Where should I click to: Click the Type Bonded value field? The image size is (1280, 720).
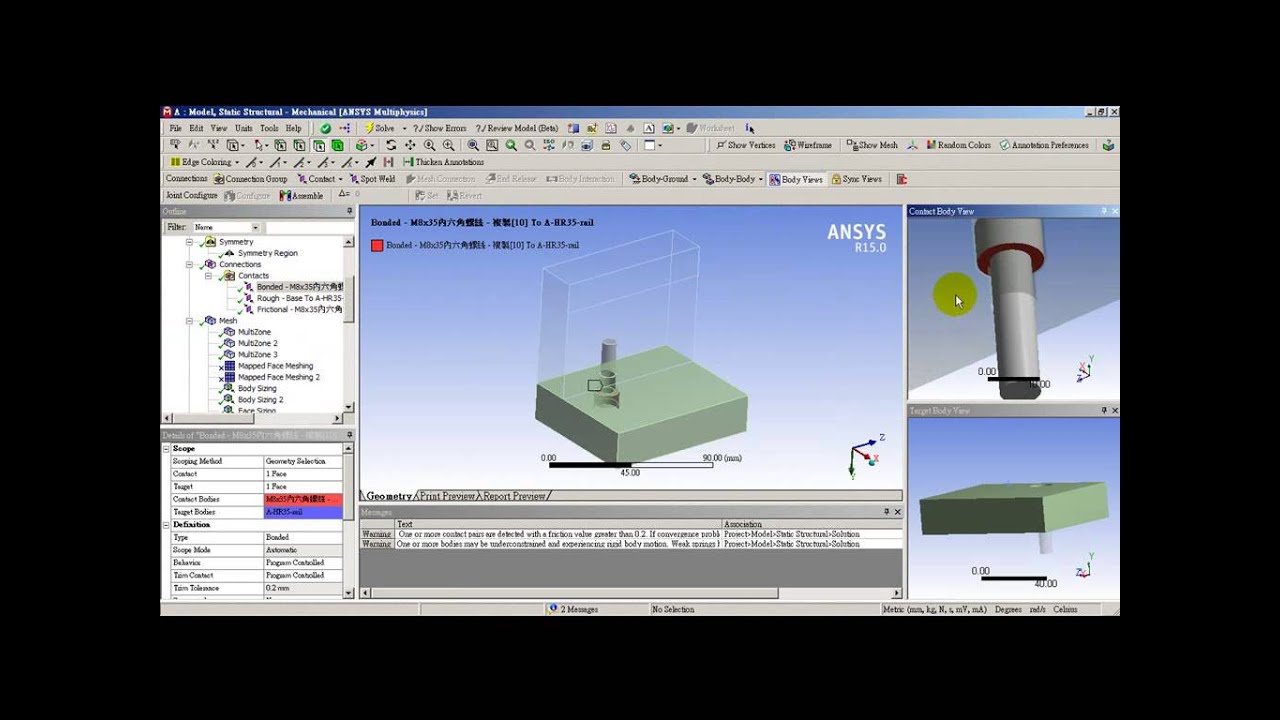point(303,537)
